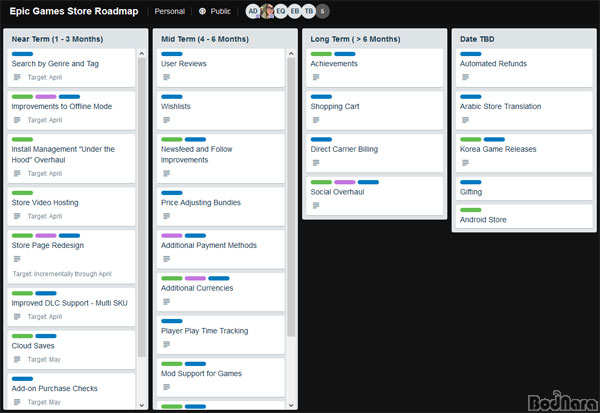
Task: Click the globe icon beside Public
Action: [x=202, y=11]
